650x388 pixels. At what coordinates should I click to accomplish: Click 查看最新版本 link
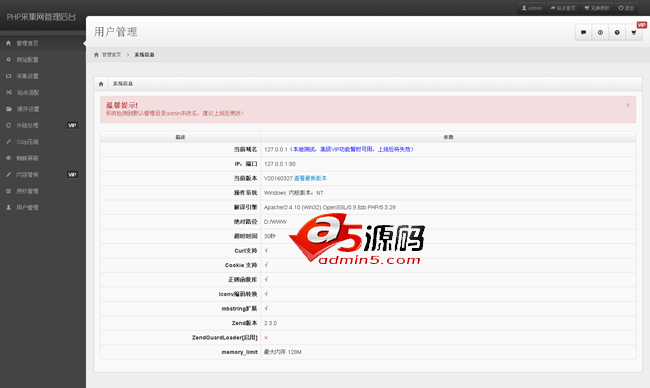pyautogui.click(x=310, y=178)
